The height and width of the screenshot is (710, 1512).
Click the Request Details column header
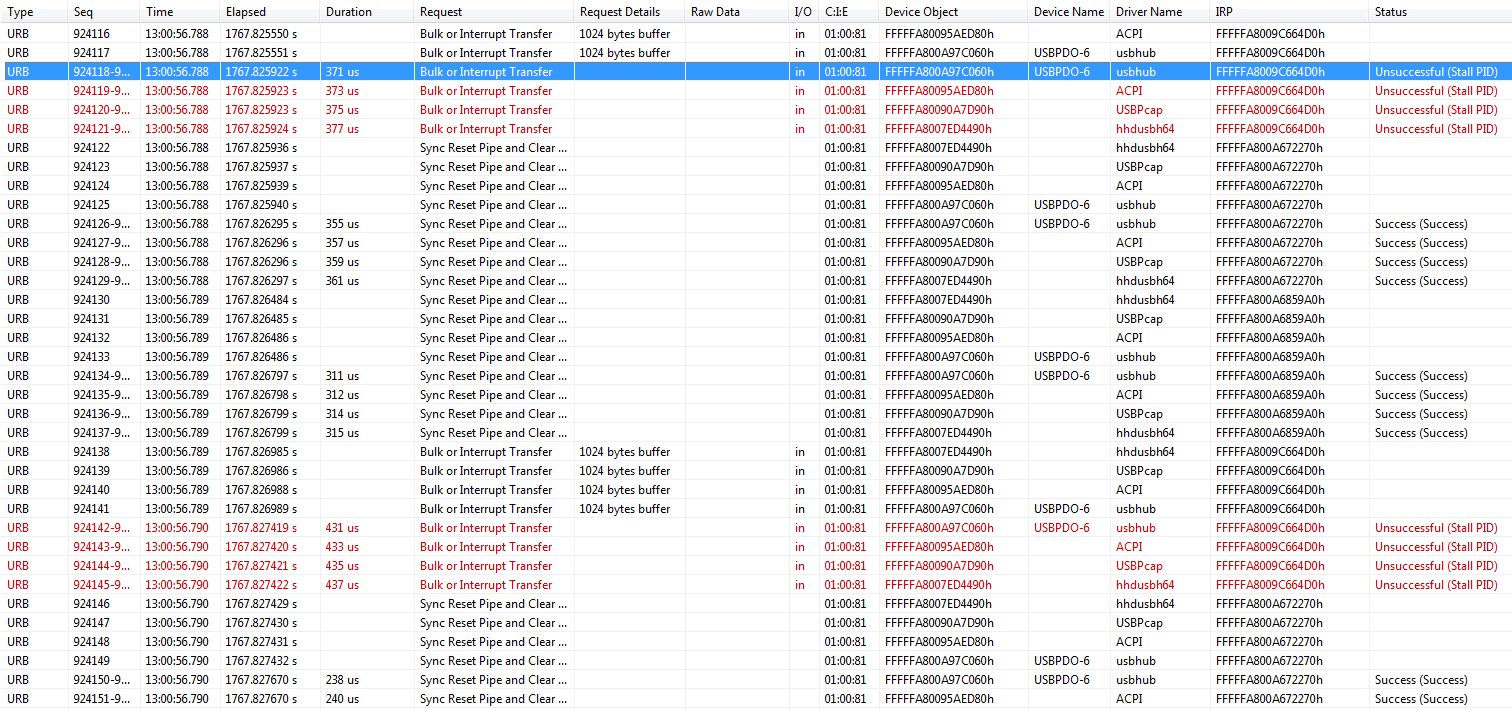point(630,12)
